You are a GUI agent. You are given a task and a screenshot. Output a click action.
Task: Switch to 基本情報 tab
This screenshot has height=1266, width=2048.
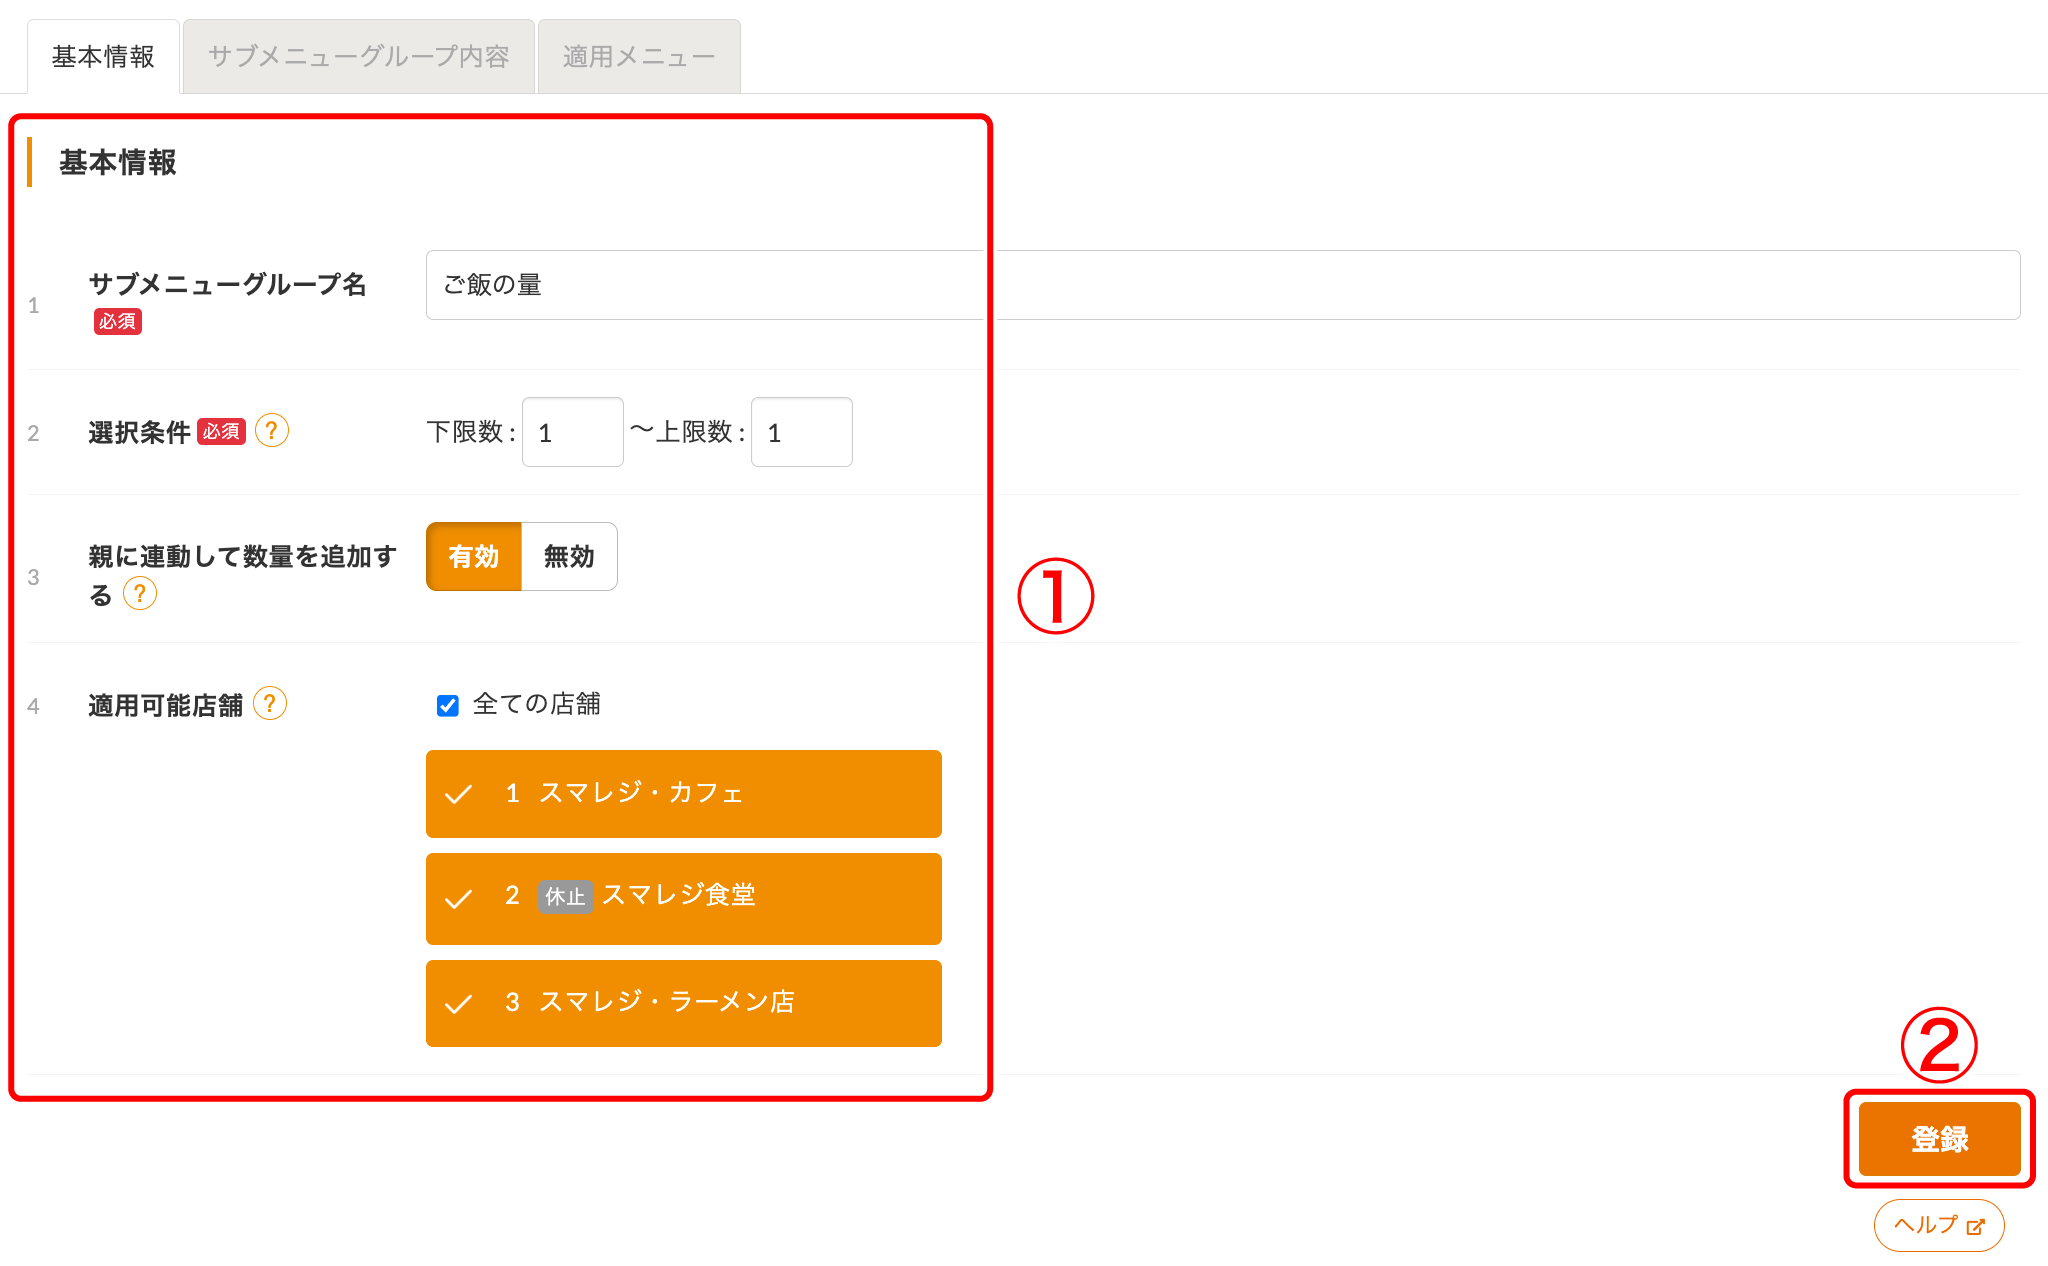point(103,57)
